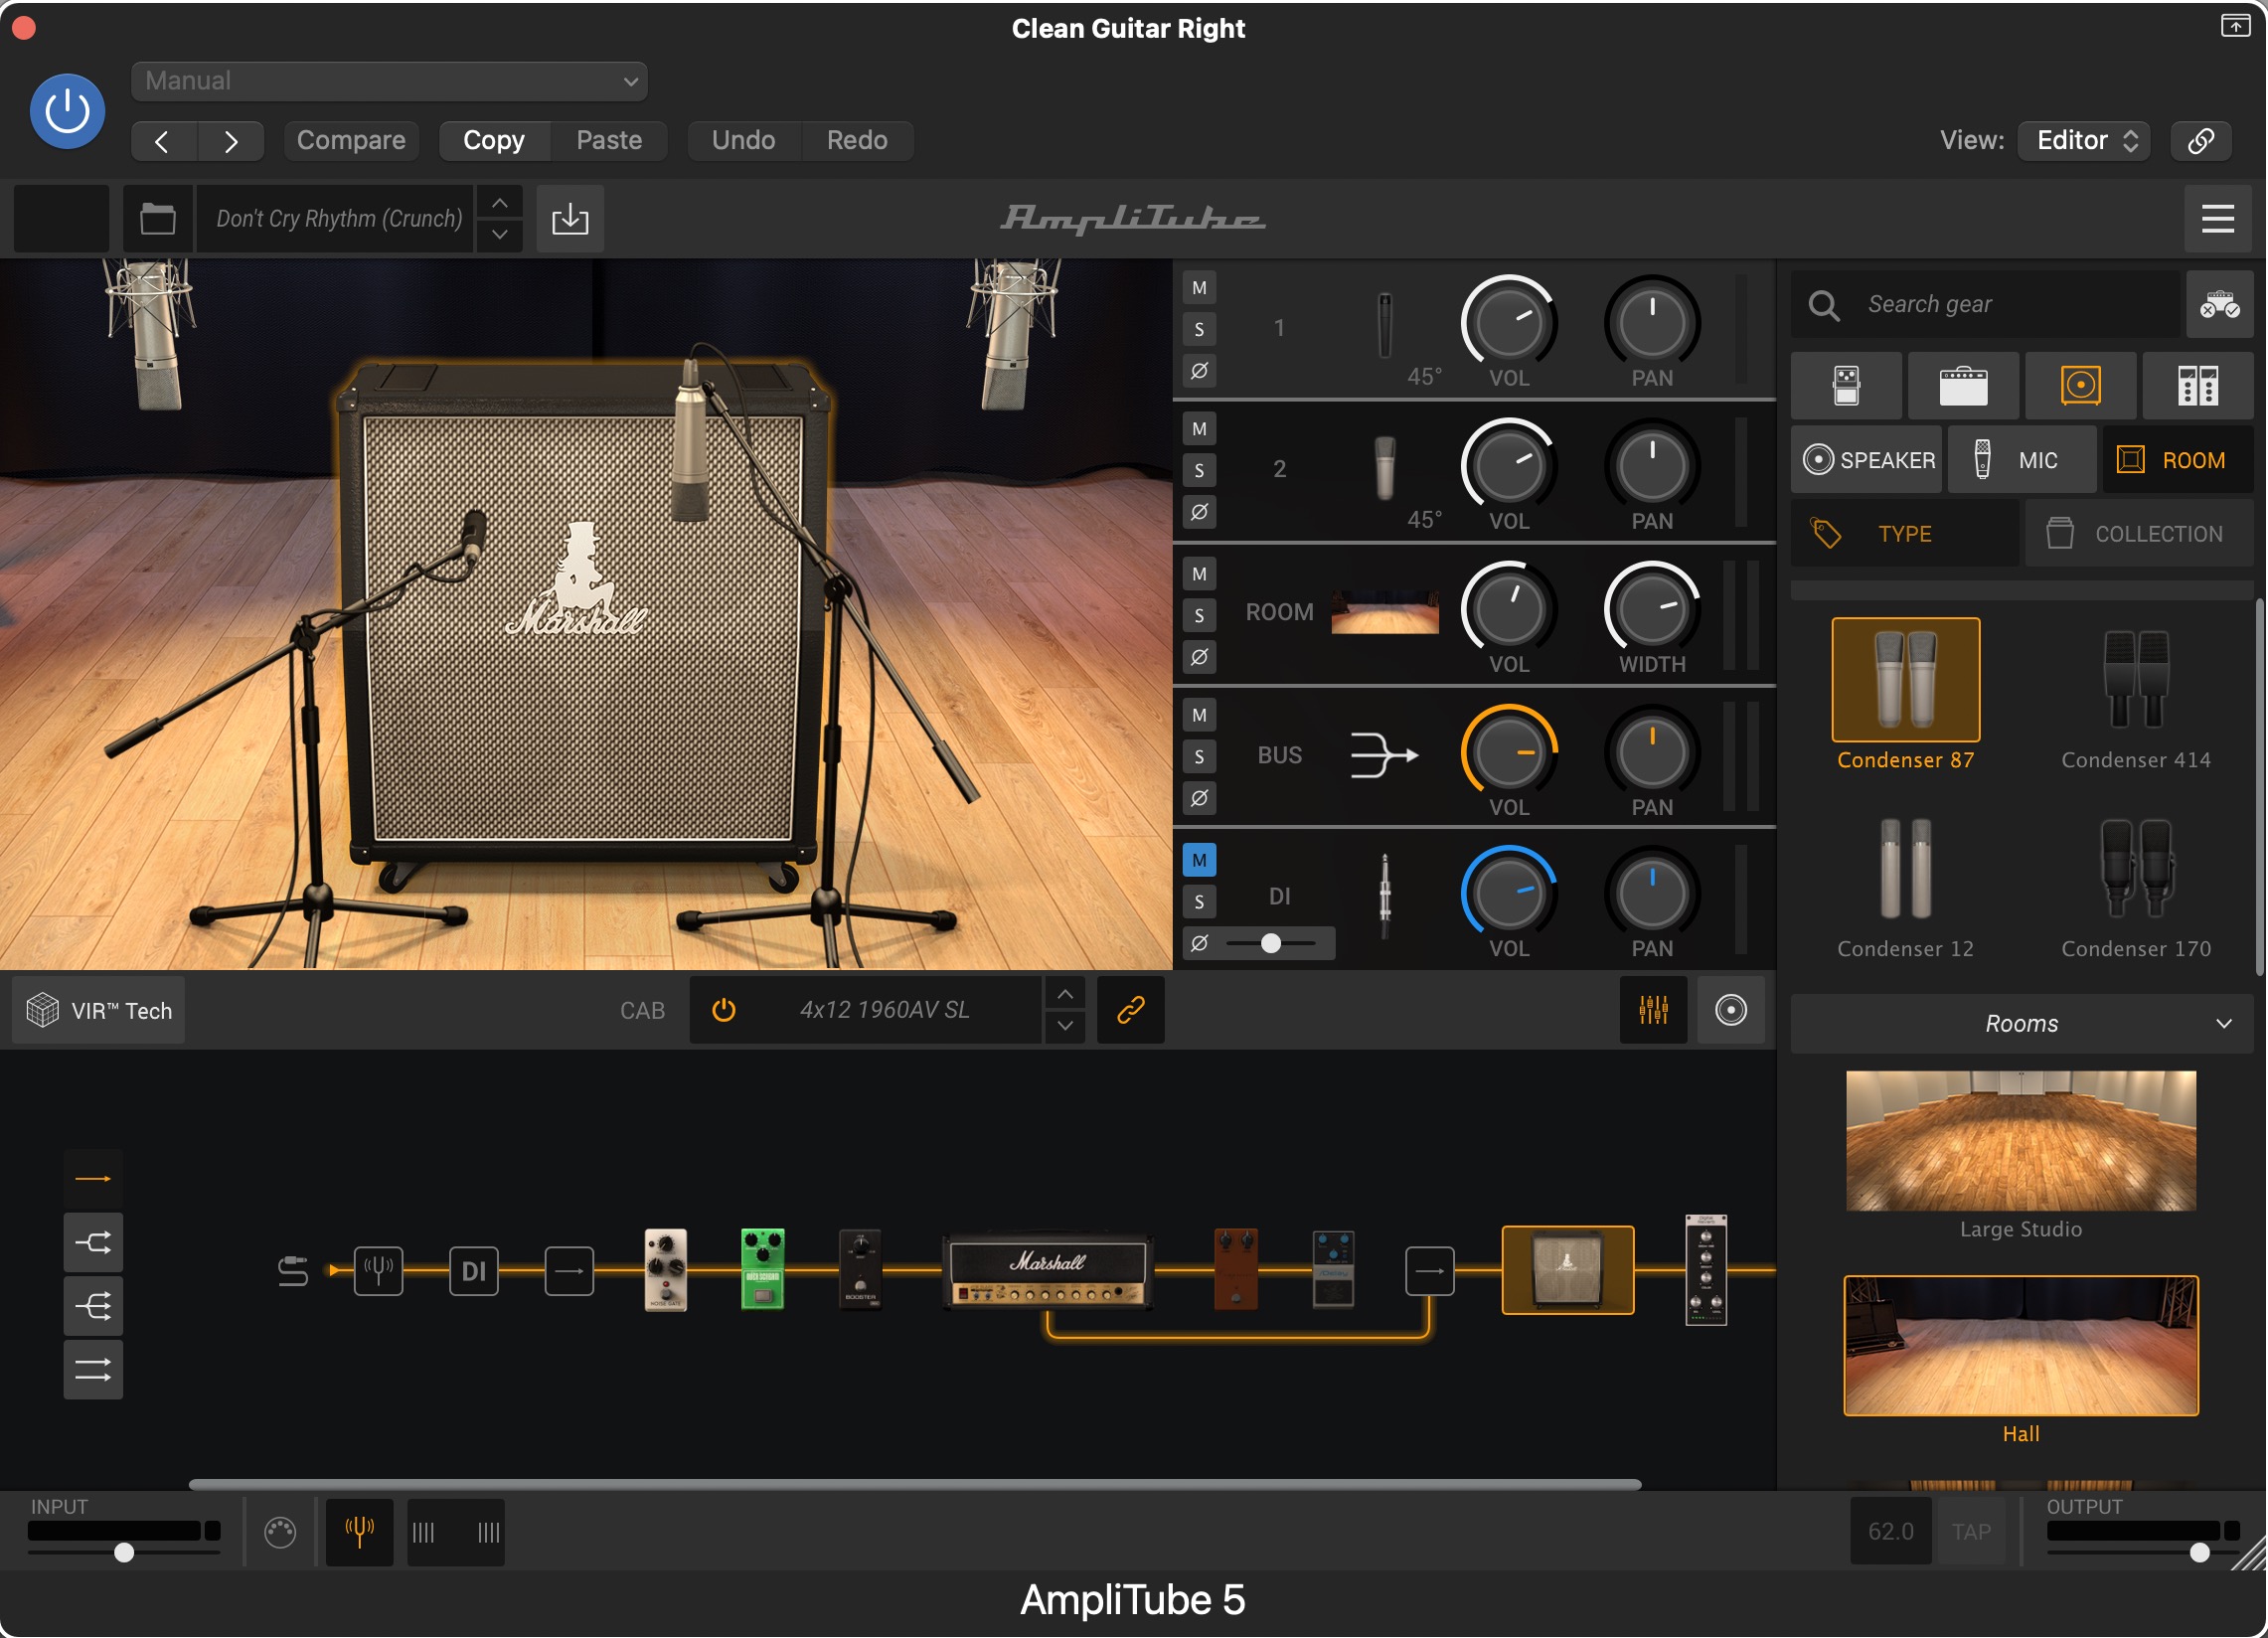Viewport: 2268px width, 1638px height.
Task: Open the Manual preset dropdown
Action: 389,81
